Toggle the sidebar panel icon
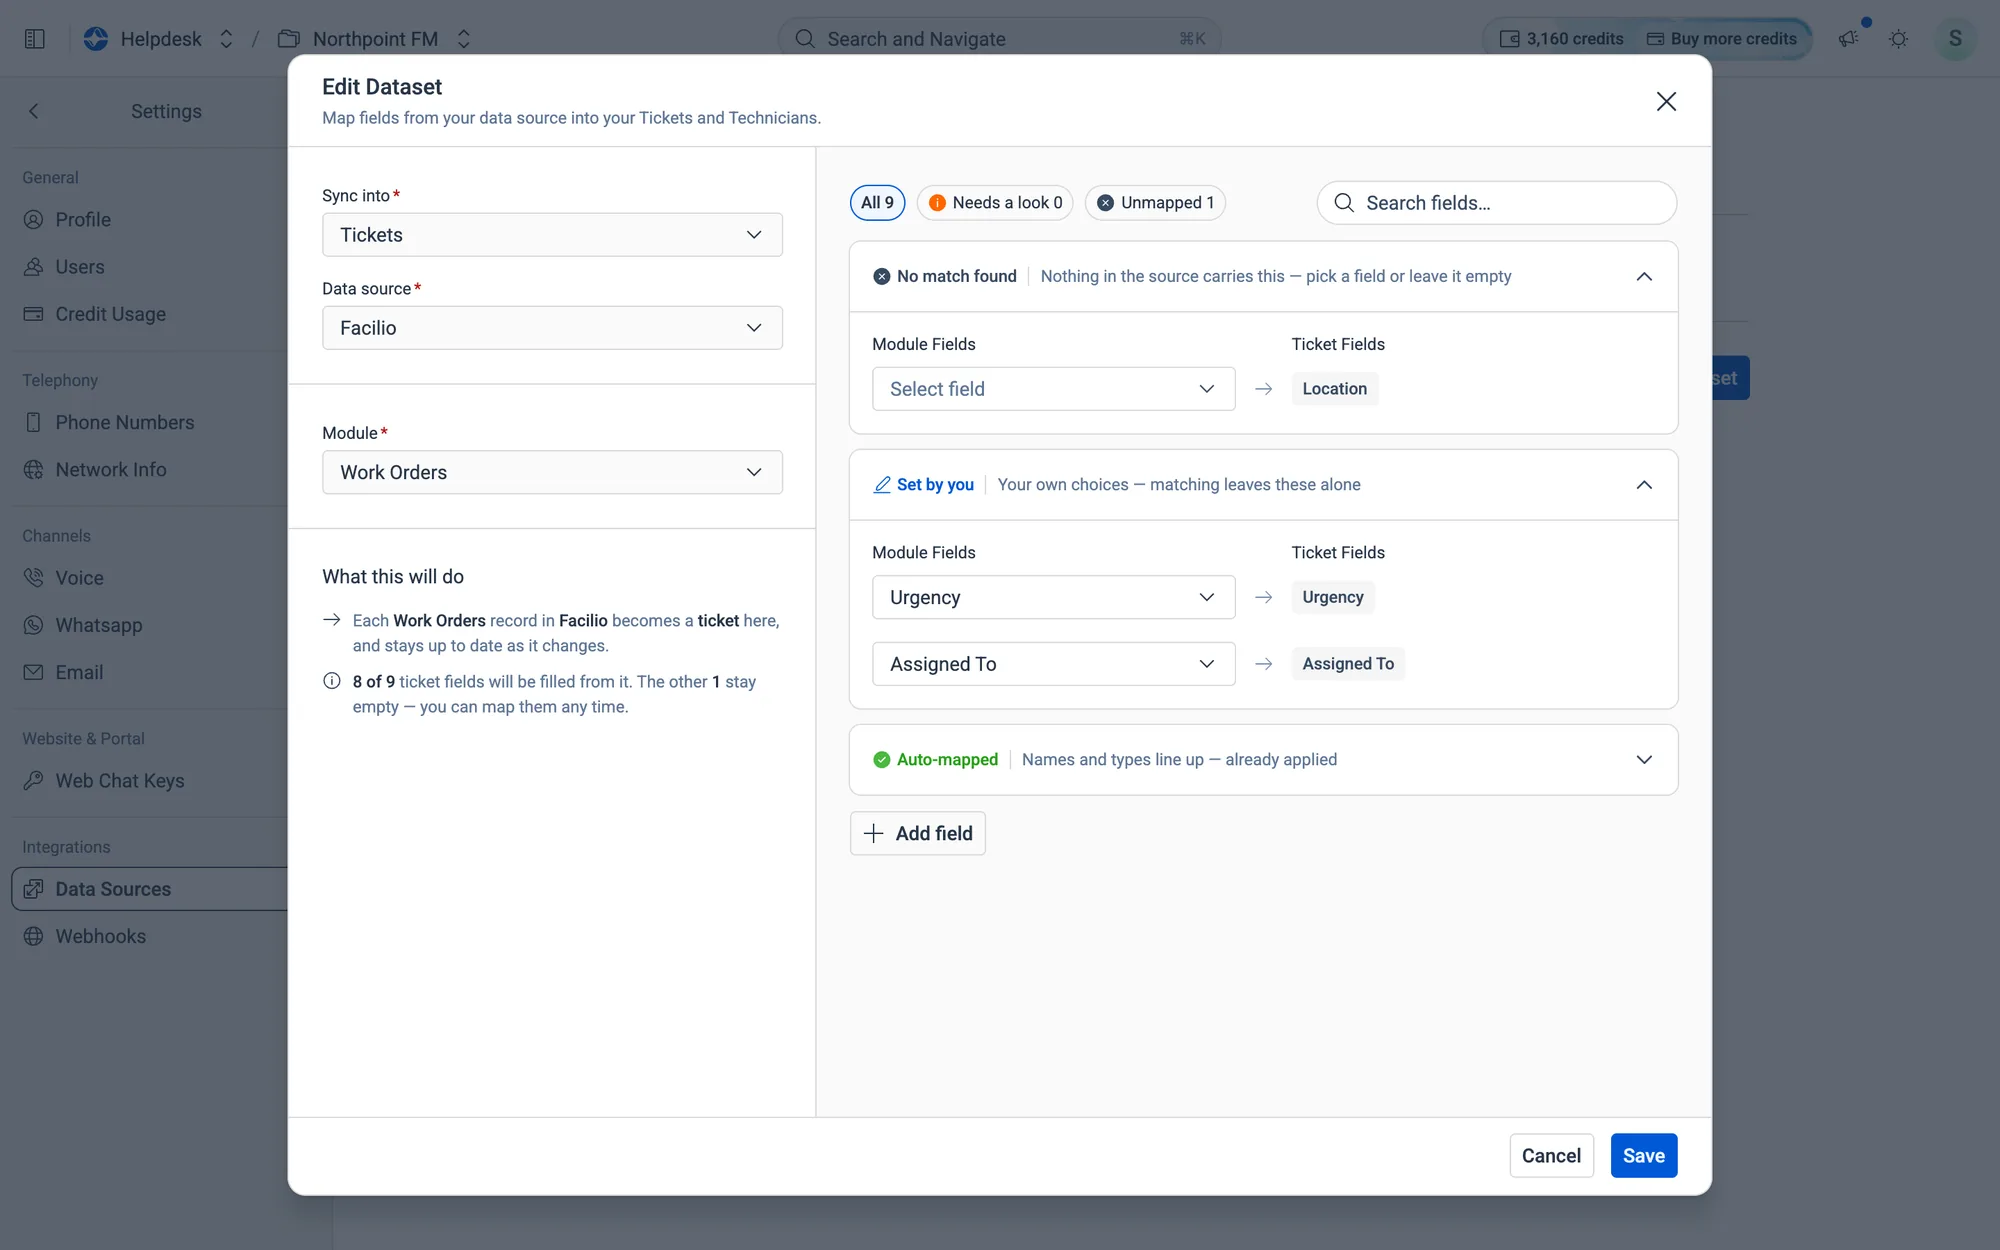The width and height of the screenshot is (2000, 1250). tap(35, 39)
